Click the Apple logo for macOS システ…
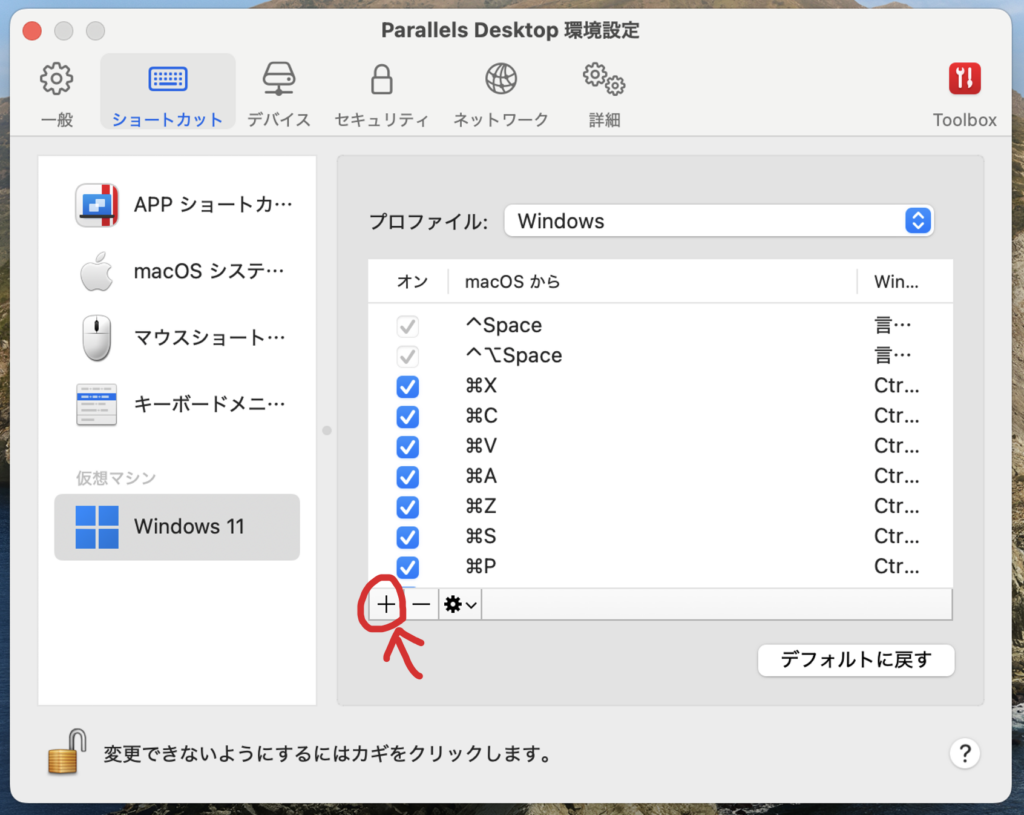Screen dimensions: 1024x815 [x=96, y=271]
